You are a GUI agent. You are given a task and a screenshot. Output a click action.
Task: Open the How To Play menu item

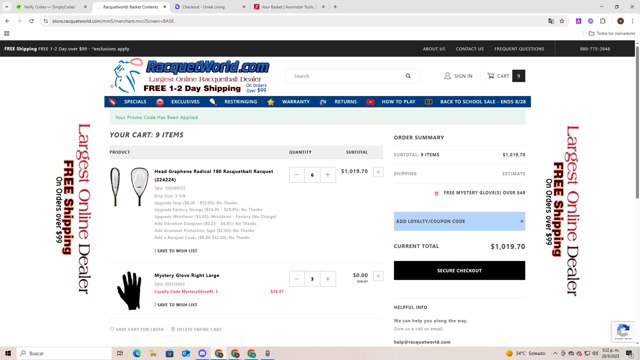click(x=398, y=102)
